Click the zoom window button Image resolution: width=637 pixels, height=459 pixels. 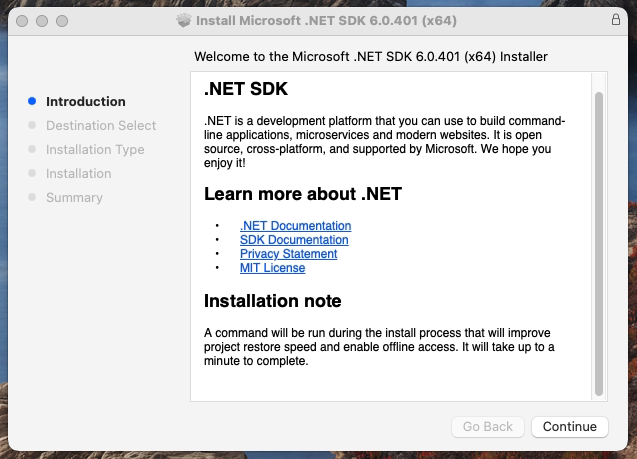(x=62, y=21)
